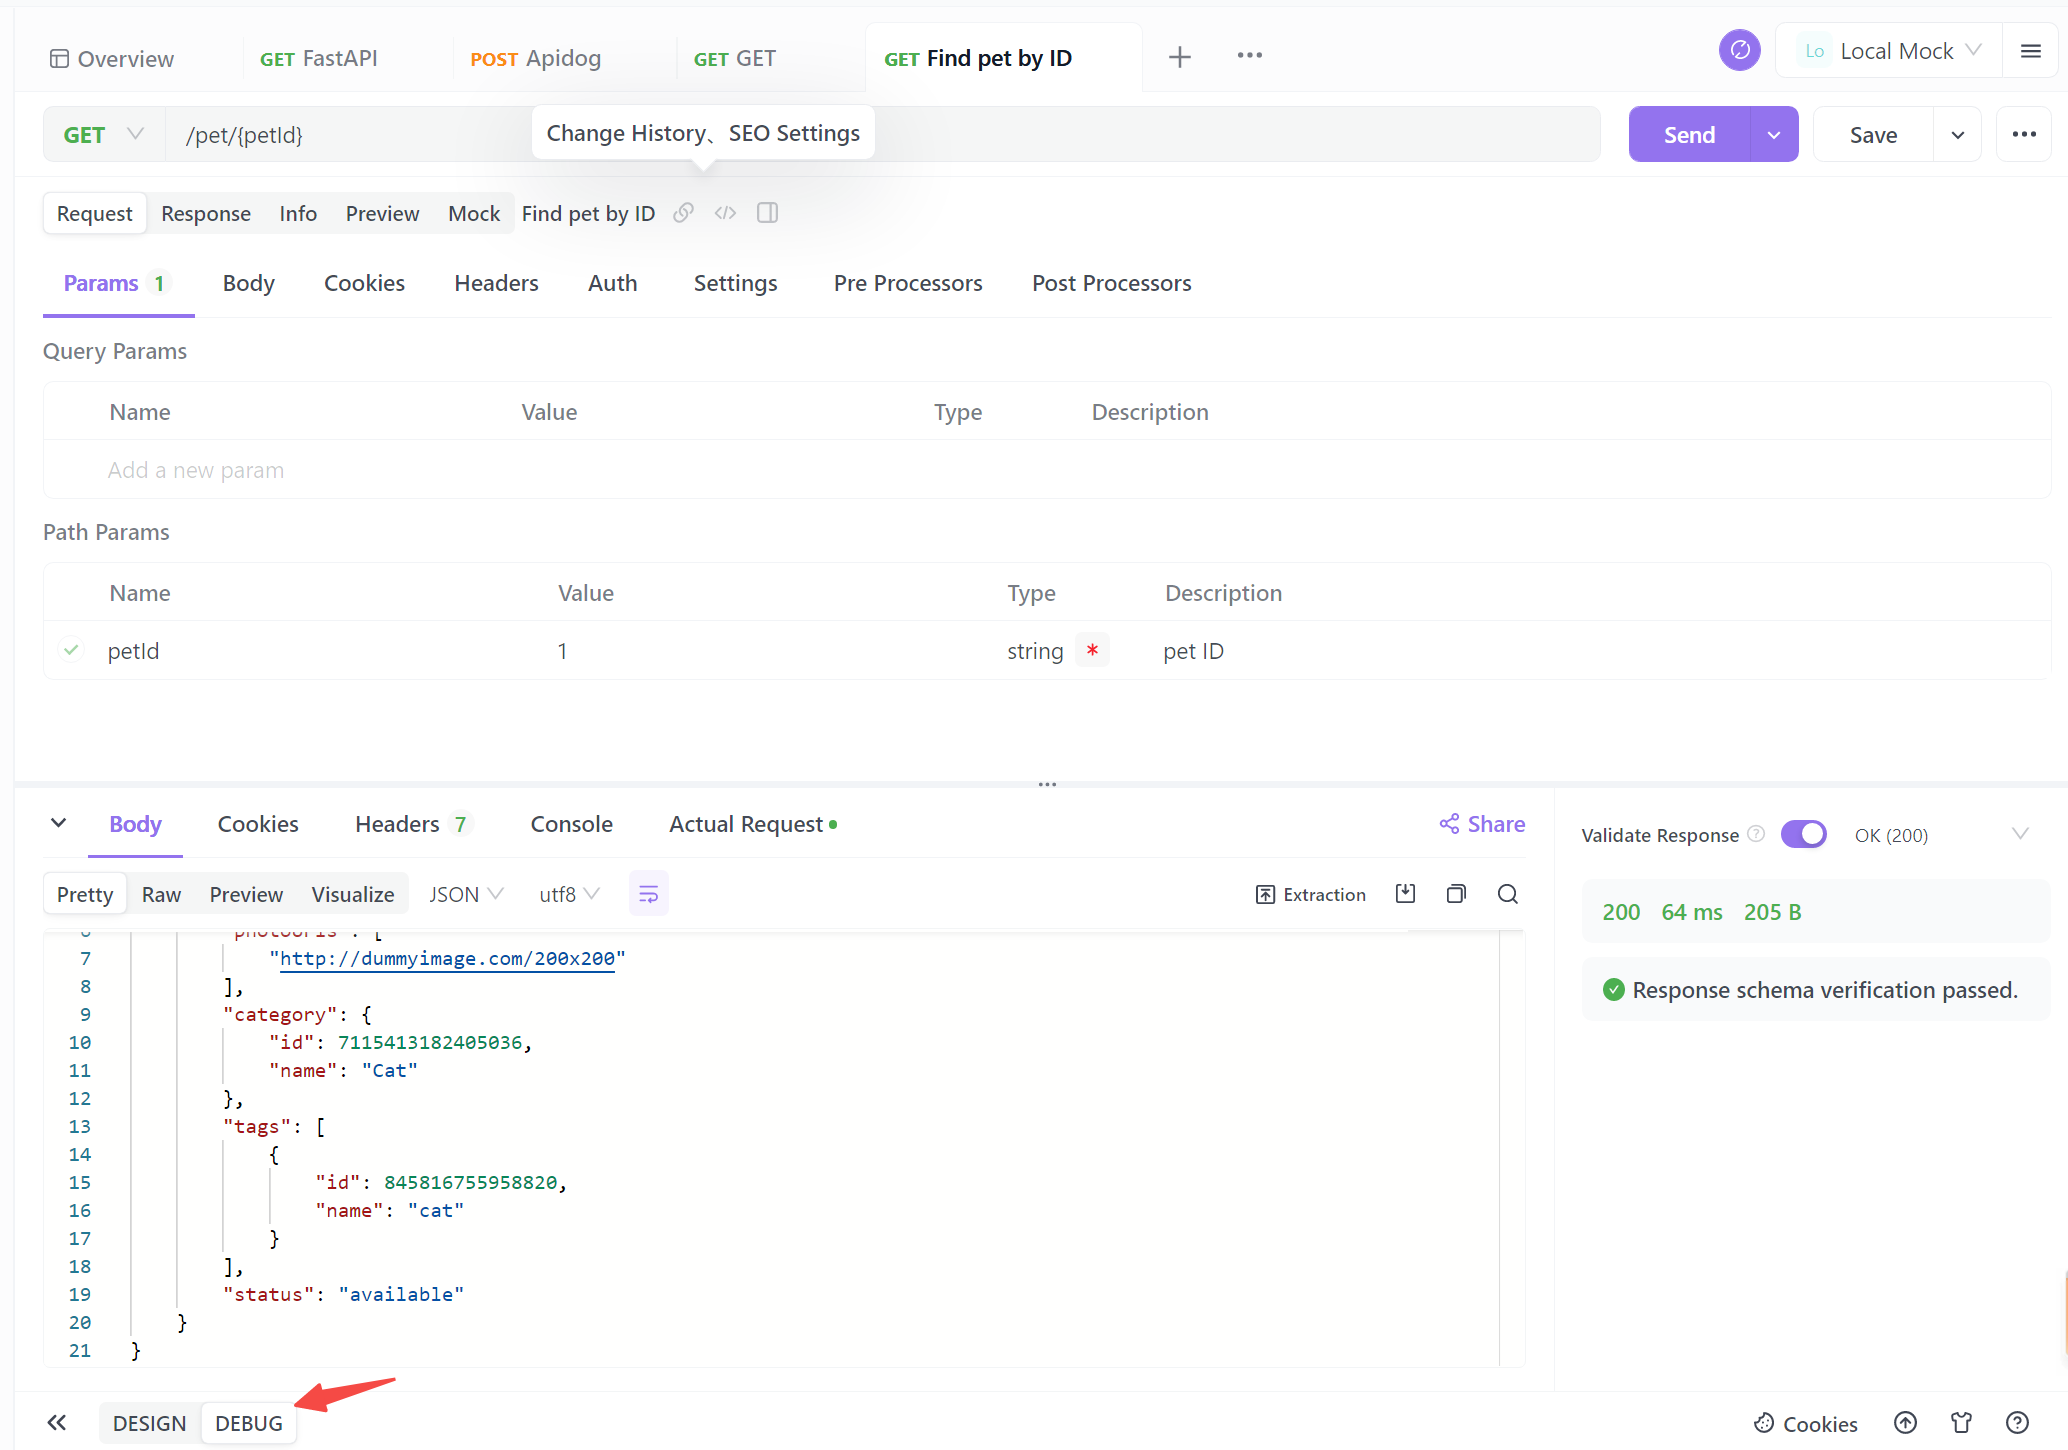Open the help question mark icon

(x=2017, y=1423)
